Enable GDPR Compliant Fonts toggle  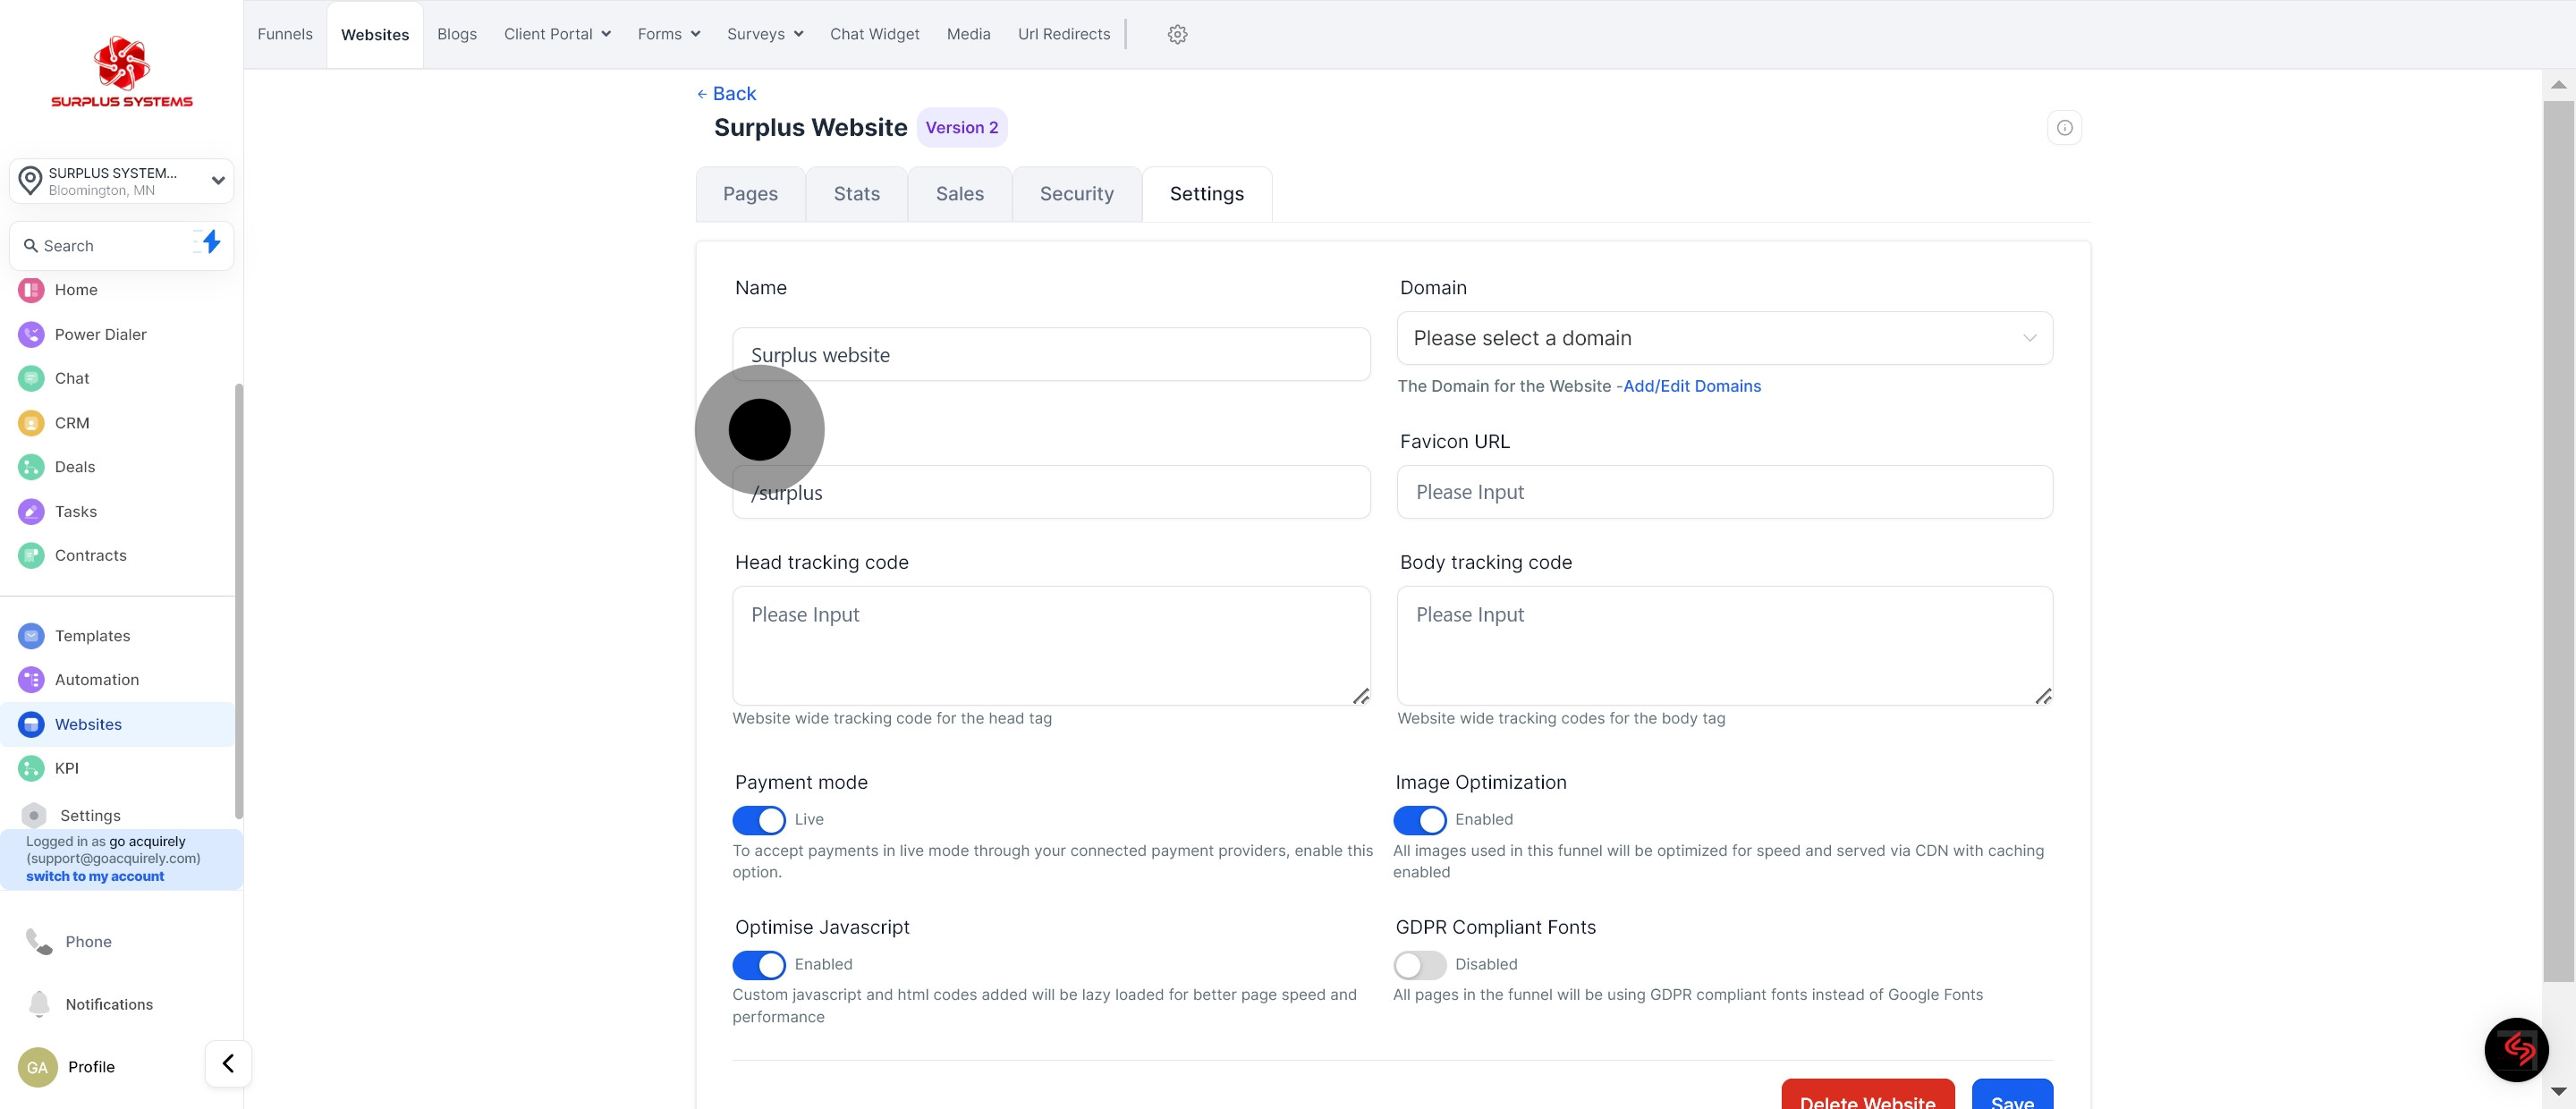tap(1419, 965)
